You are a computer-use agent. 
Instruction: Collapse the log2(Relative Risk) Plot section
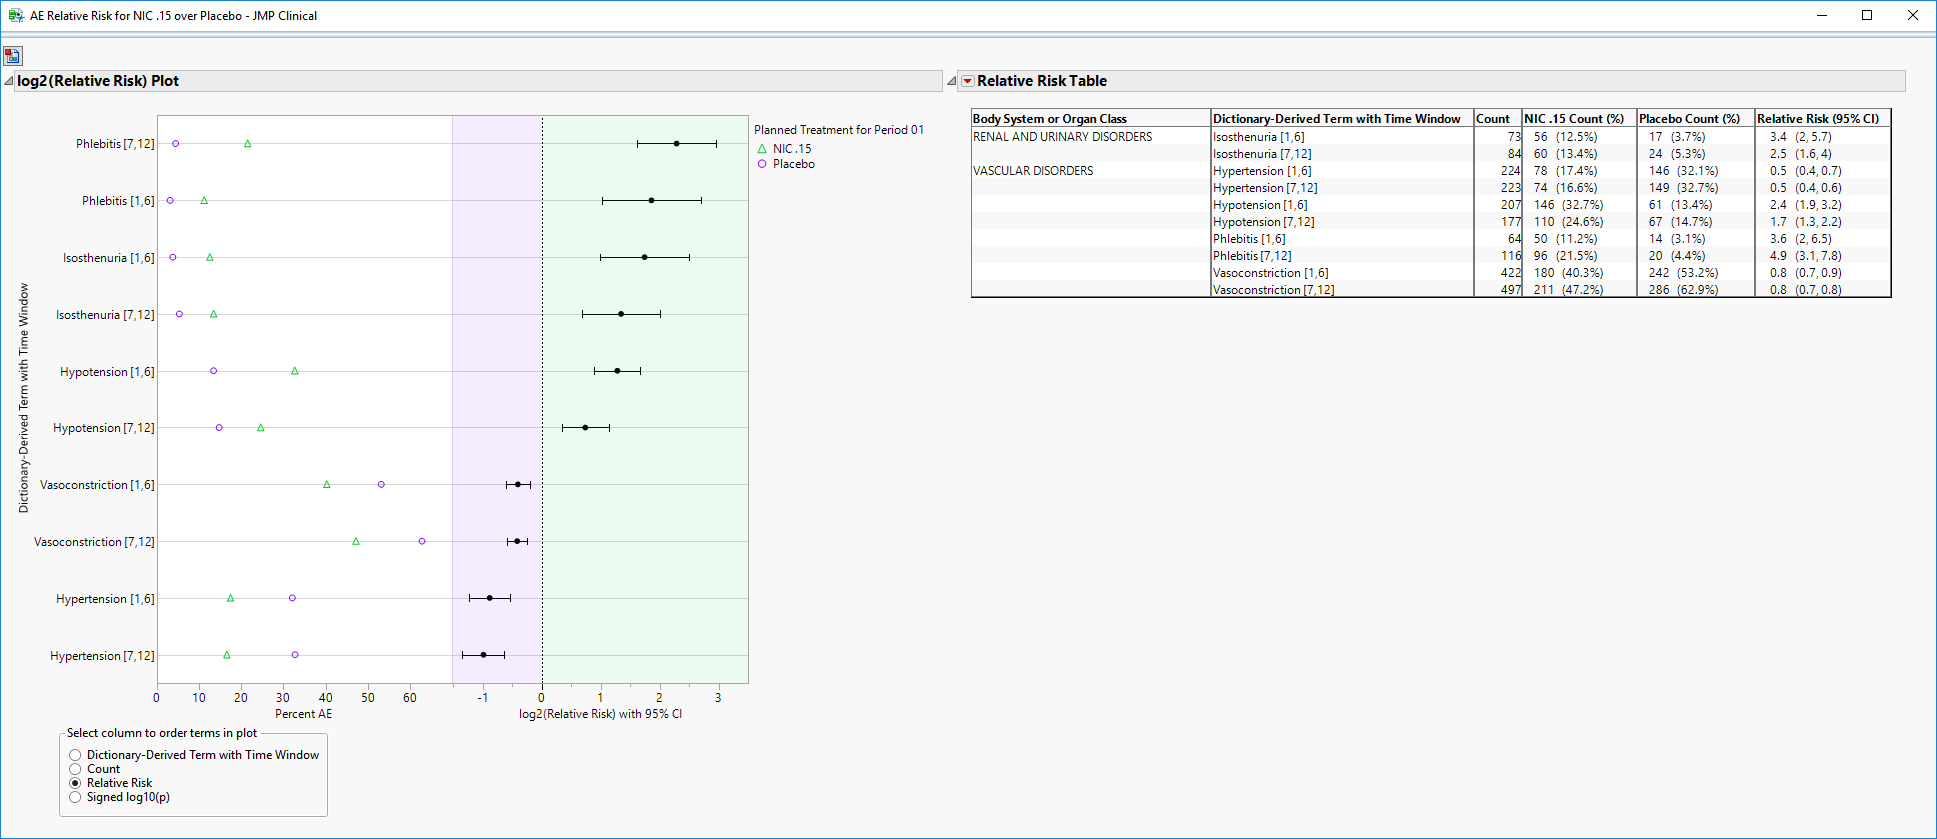pos(9,81)
